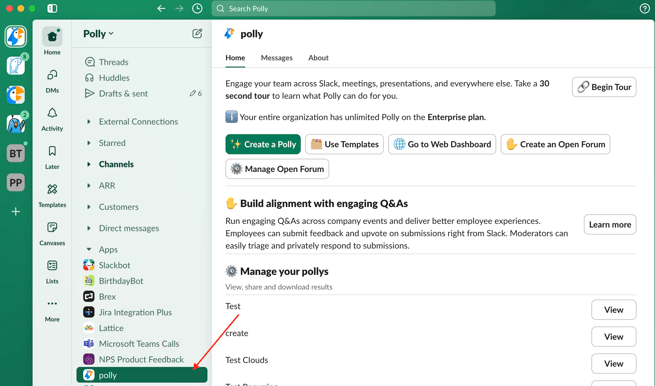Click the Learn more button
Screen dimensions: 655x386
610,224
